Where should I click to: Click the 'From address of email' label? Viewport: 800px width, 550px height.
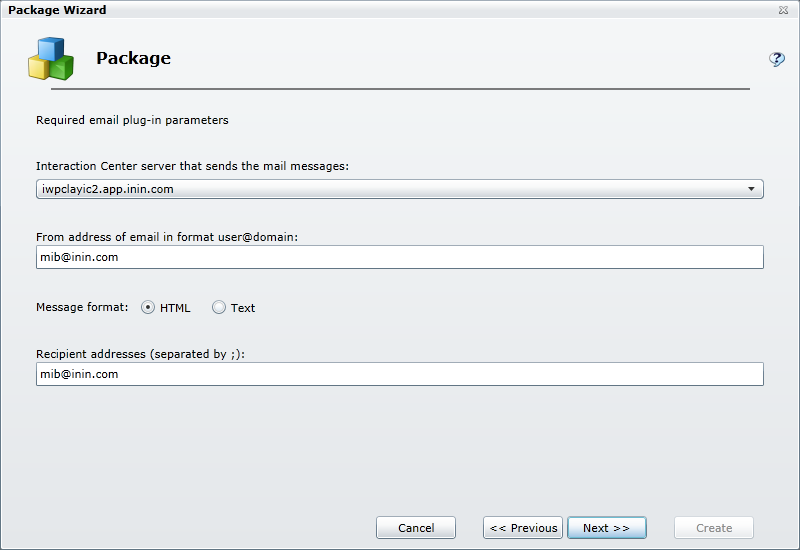click(167, 237)
